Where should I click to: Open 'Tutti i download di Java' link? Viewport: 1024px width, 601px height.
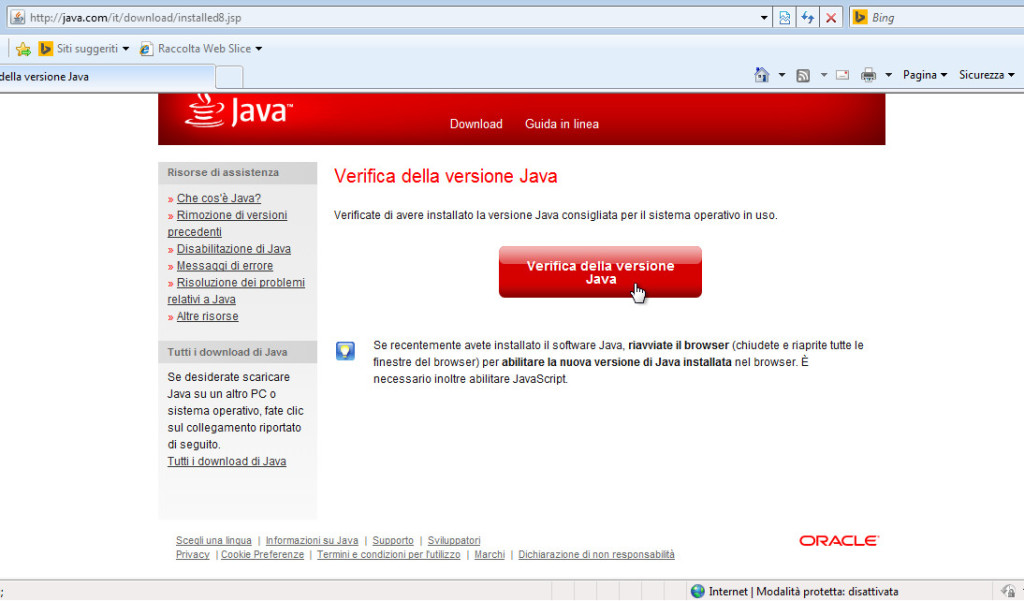coord(227,461)
